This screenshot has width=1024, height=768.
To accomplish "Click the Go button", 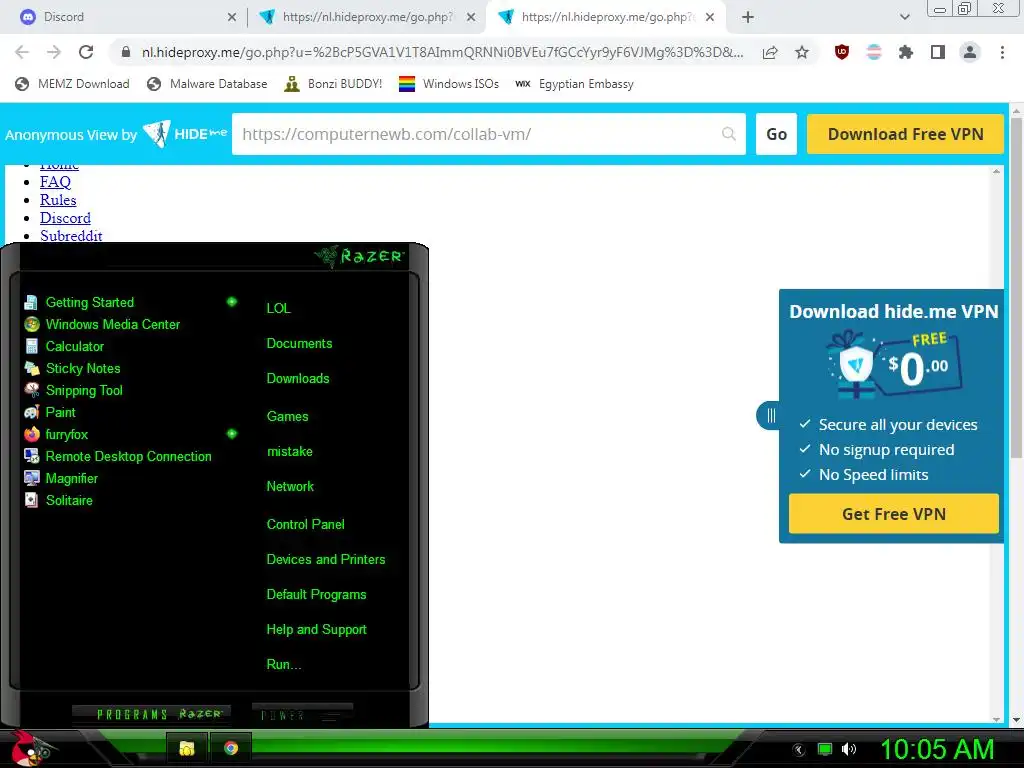I will pyautogui.click(x=776, y=134).
